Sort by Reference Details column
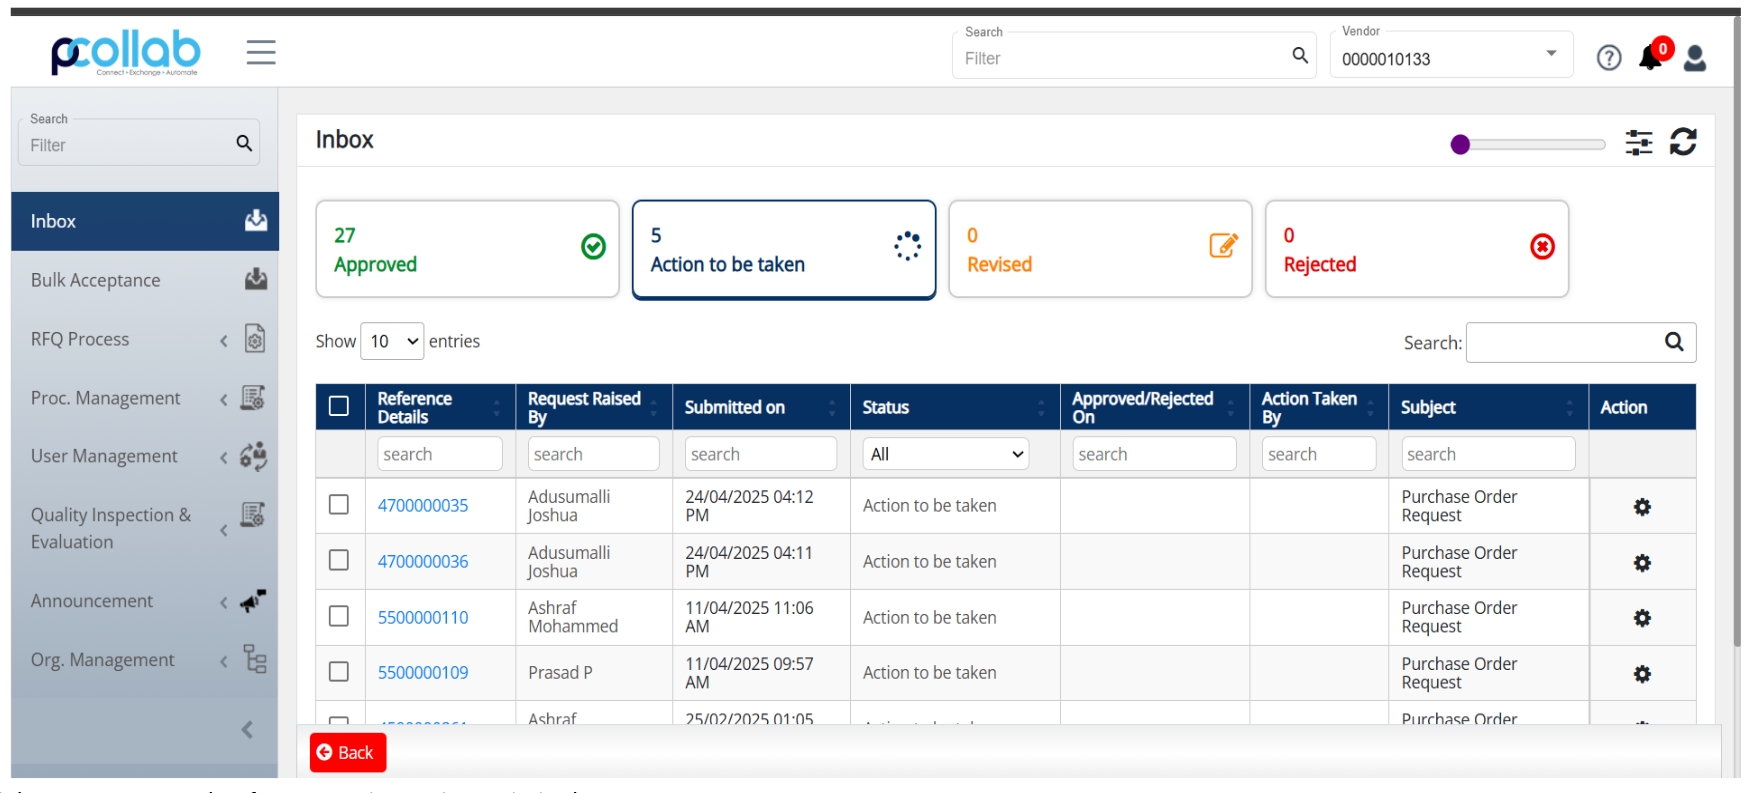 click(x=440, y=407)
